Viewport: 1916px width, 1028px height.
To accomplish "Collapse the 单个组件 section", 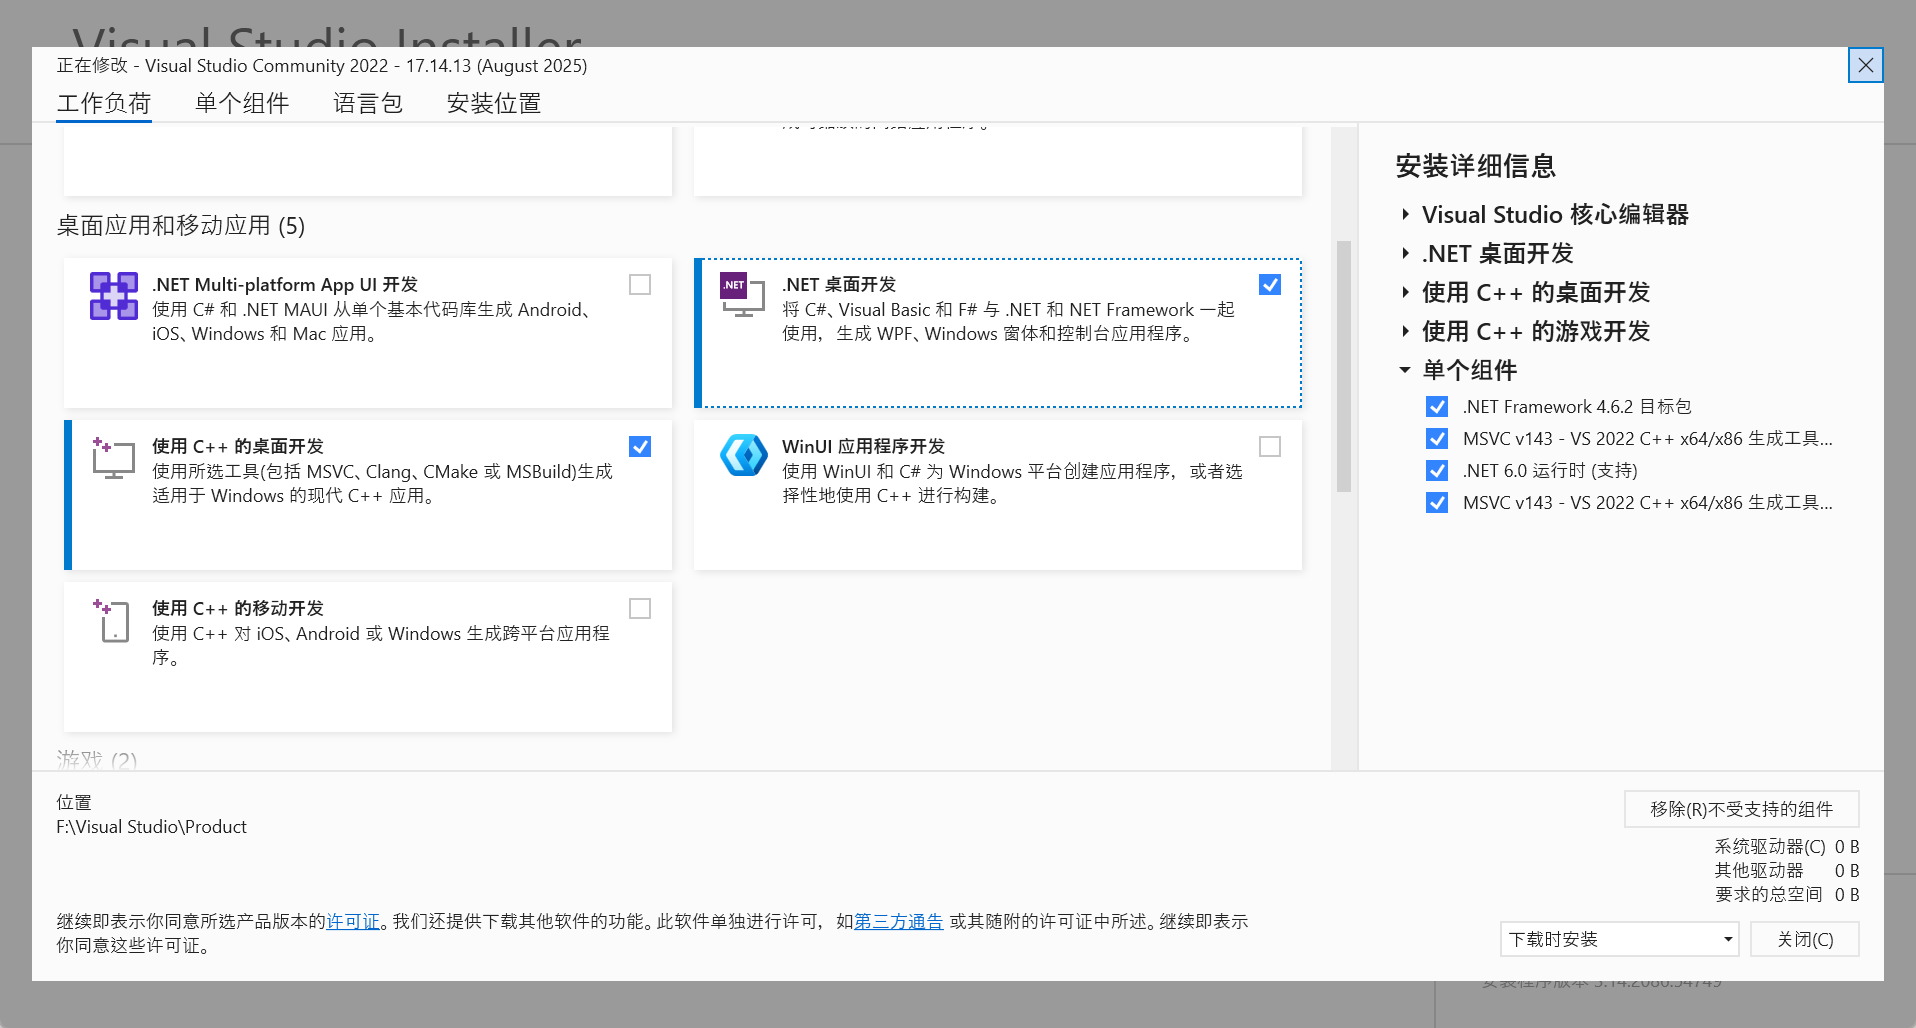I will click(x=1405, y=371).
